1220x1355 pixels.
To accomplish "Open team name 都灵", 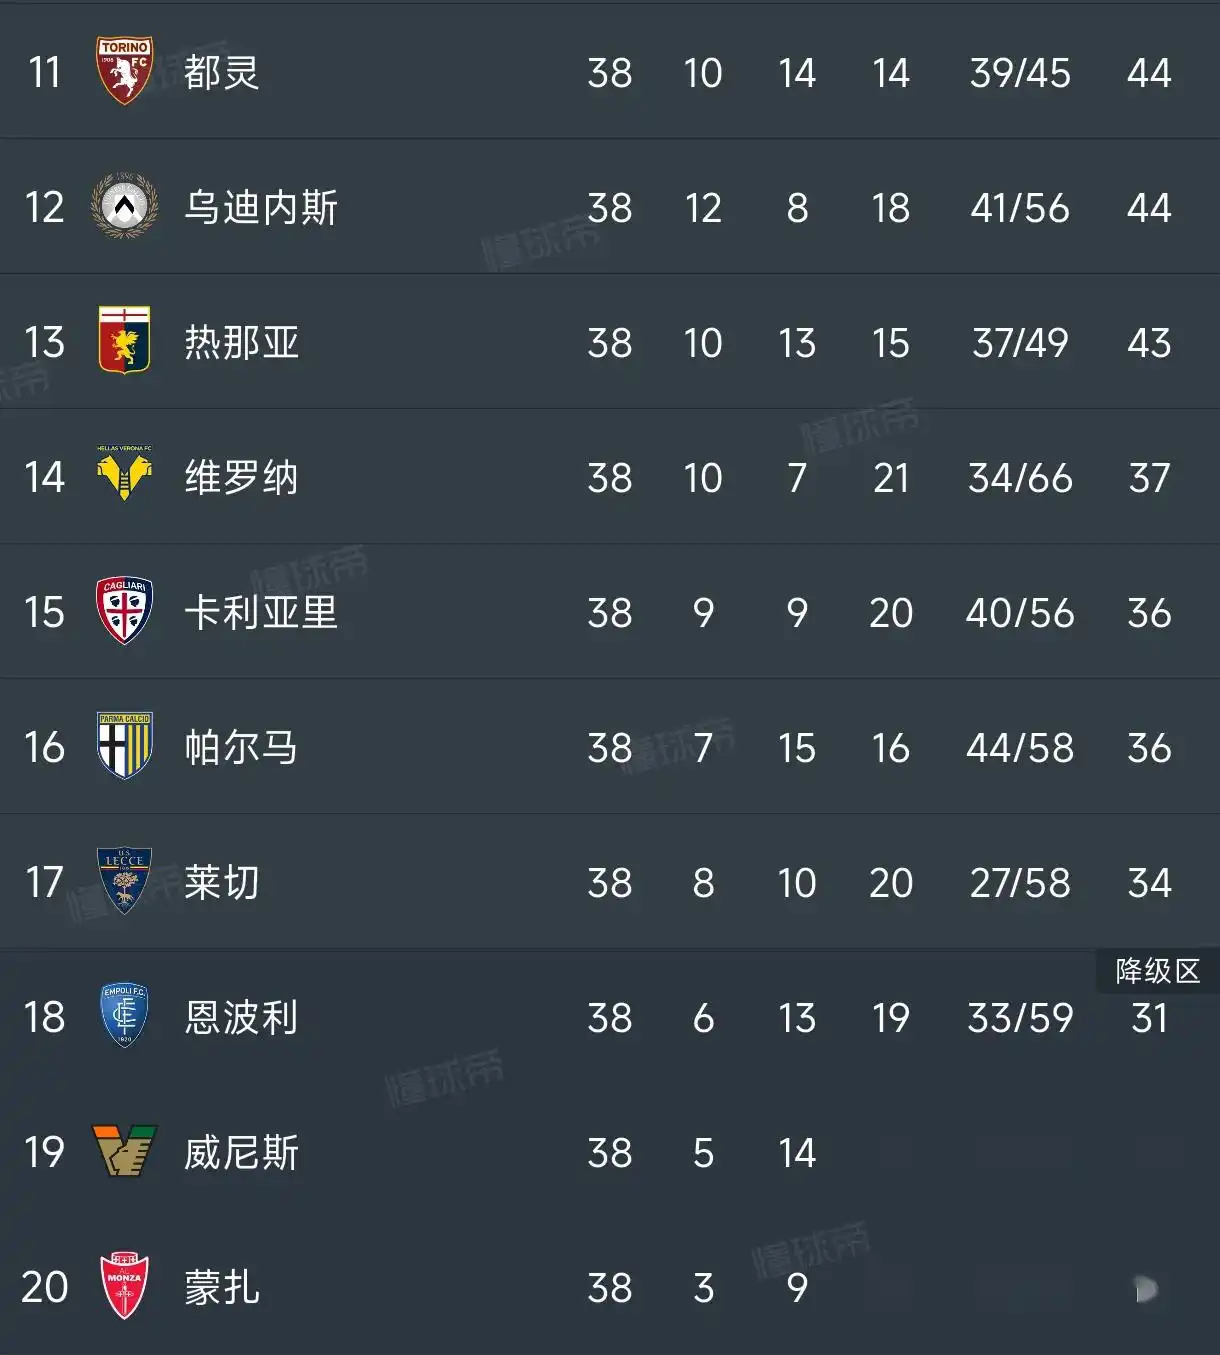I will pos(222,72).
